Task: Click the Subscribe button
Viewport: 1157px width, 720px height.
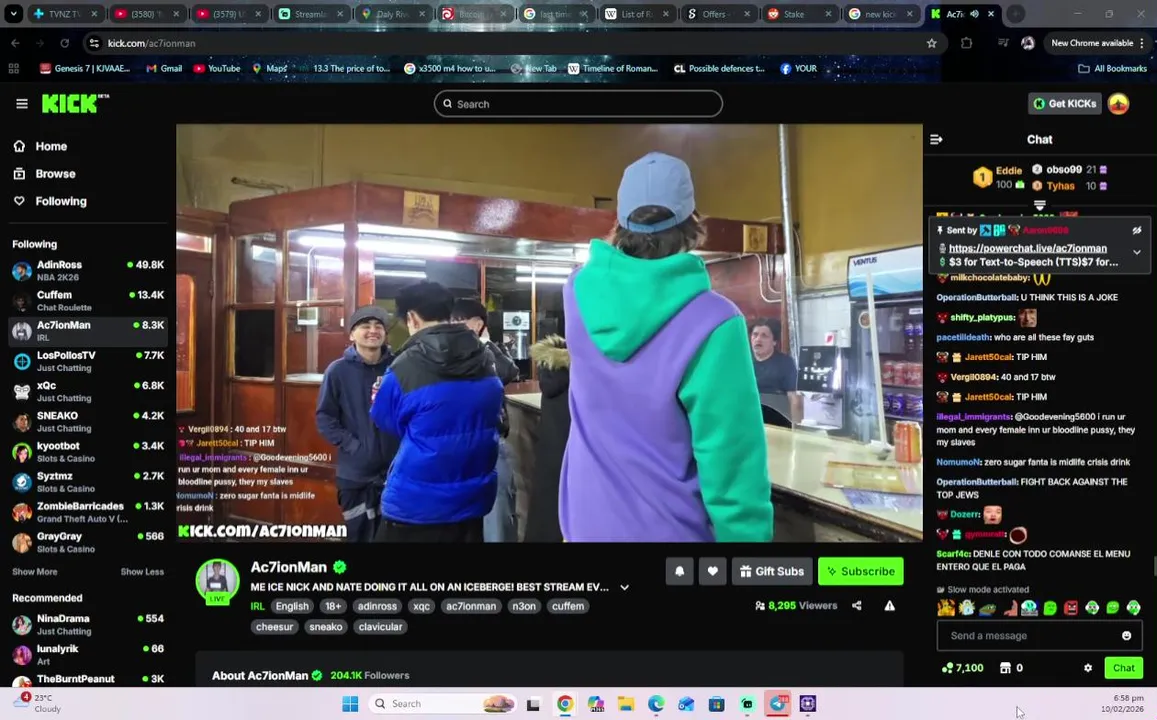Action: [860, 571]
